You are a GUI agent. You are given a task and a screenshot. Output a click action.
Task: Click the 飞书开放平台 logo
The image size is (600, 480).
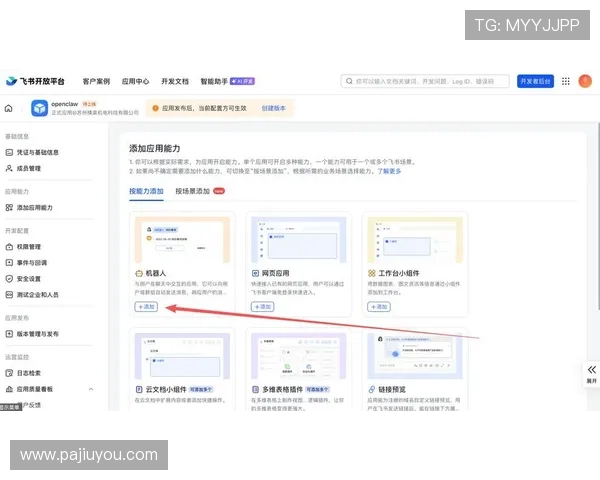coord(35,81)
